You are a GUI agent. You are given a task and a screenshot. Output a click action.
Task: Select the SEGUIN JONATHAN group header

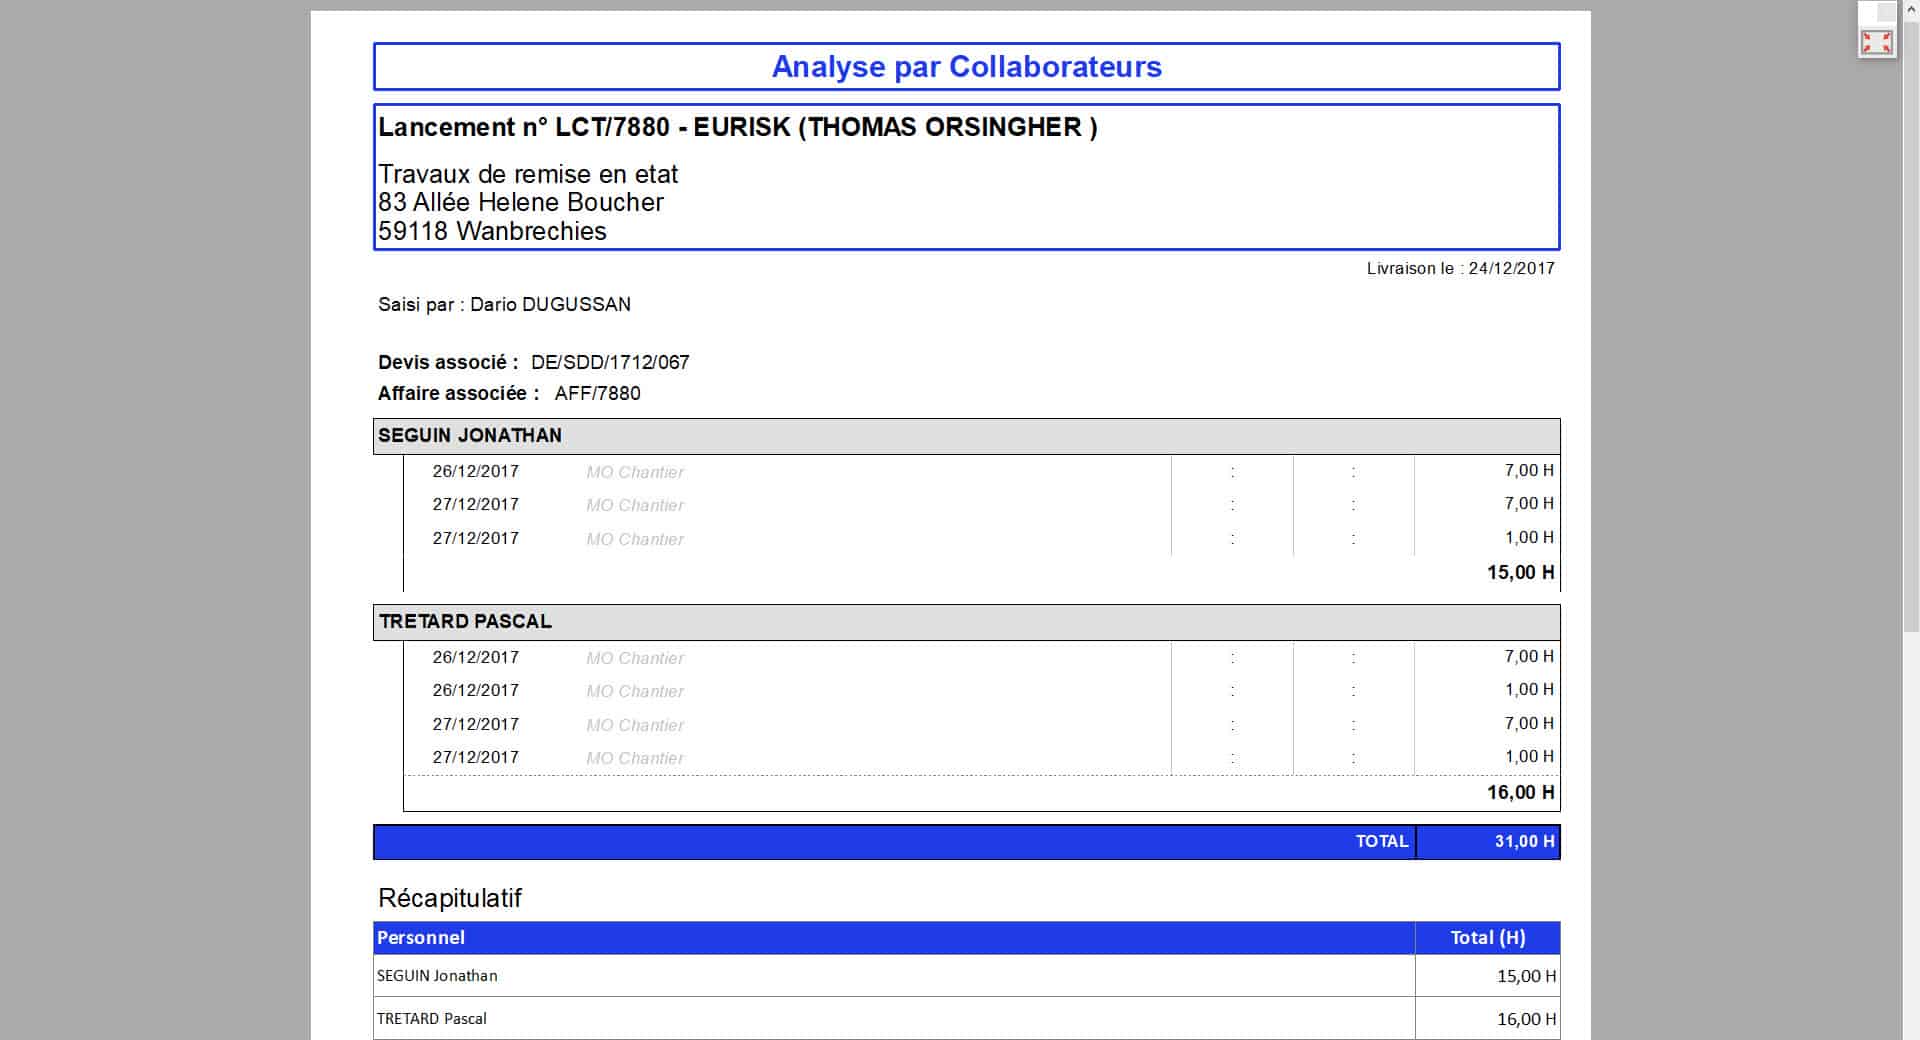(470, 436)
